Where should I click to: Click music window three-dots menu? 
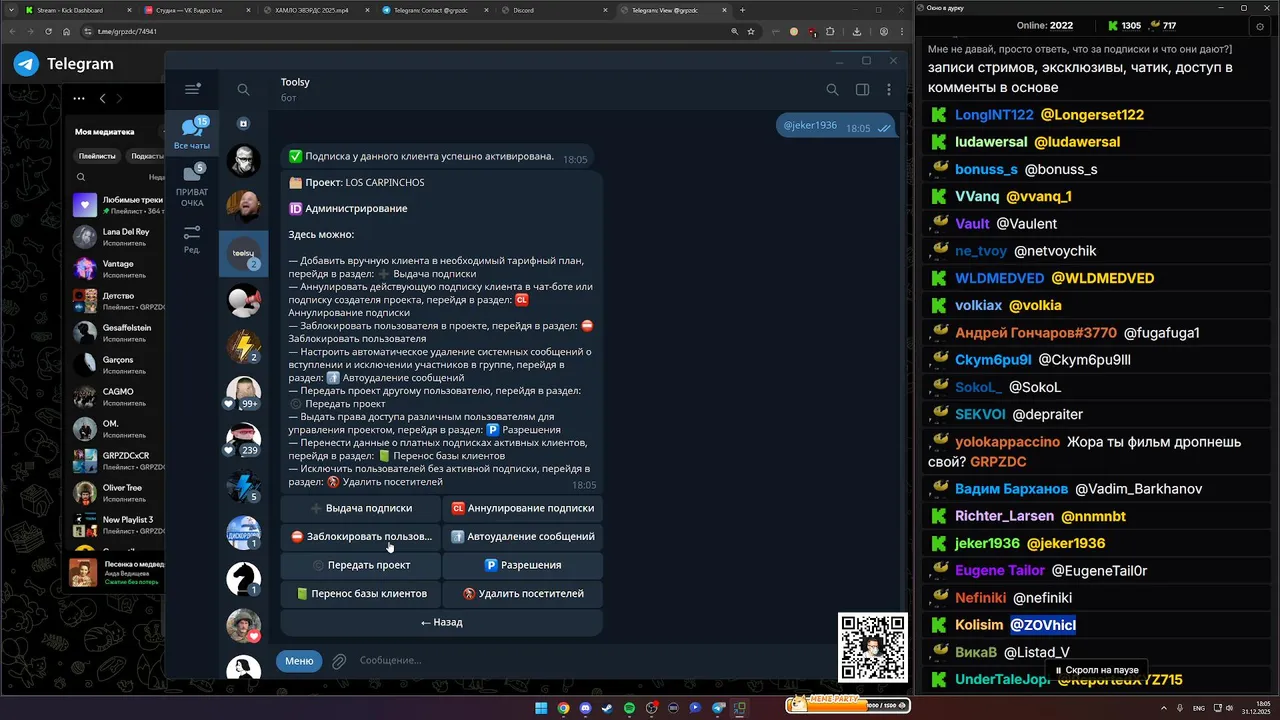[79, 98]
